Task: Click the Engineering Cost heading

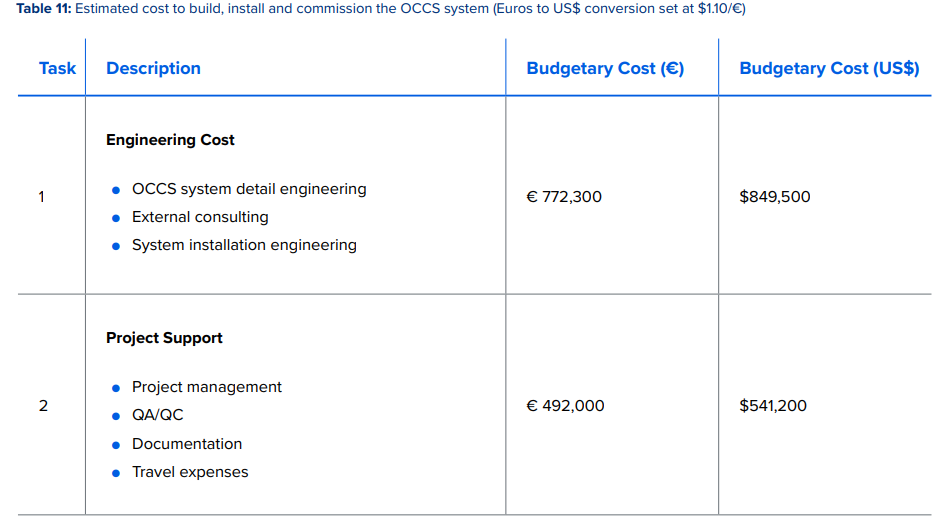Action: [x=170, y=140]
